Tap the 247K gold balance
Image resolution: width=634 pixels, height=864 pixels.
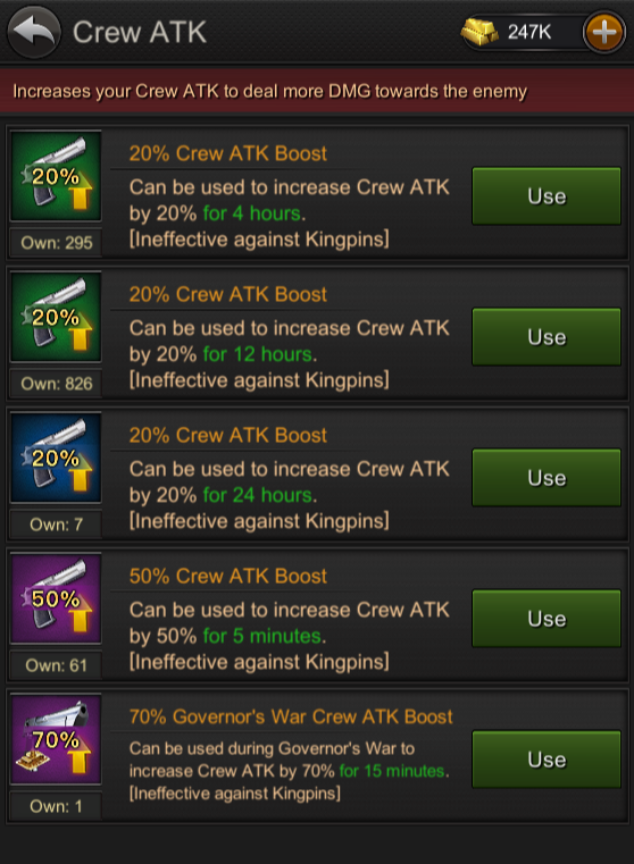click(x=529, y=32)
